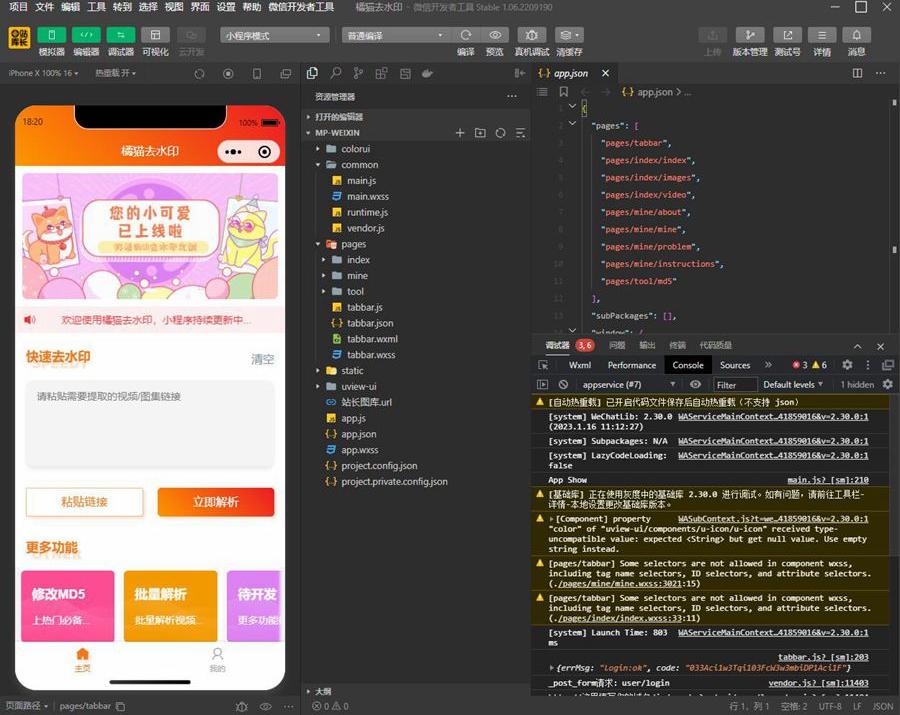Open the messages (消息) bell
Screen dimensions: 900x715
tap(856, 36)
